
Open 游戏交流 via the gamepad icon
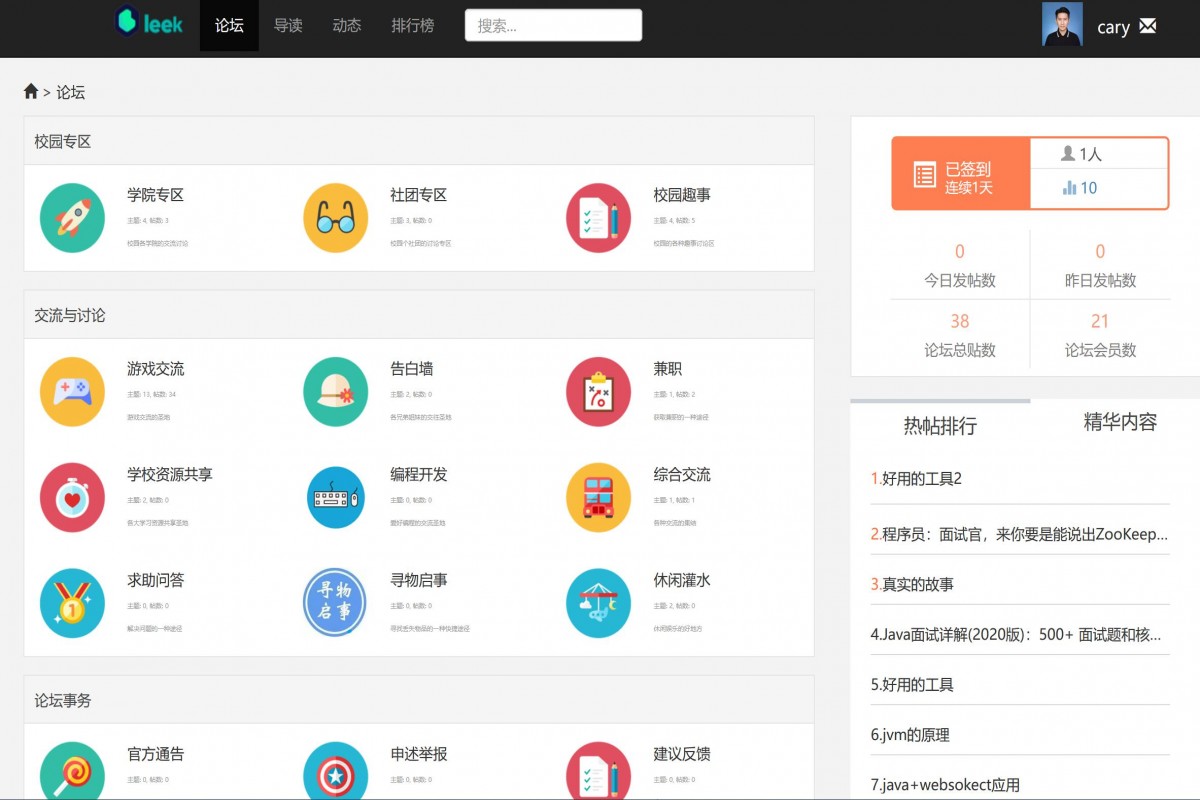pyautogui.click(x=71, y=391)
